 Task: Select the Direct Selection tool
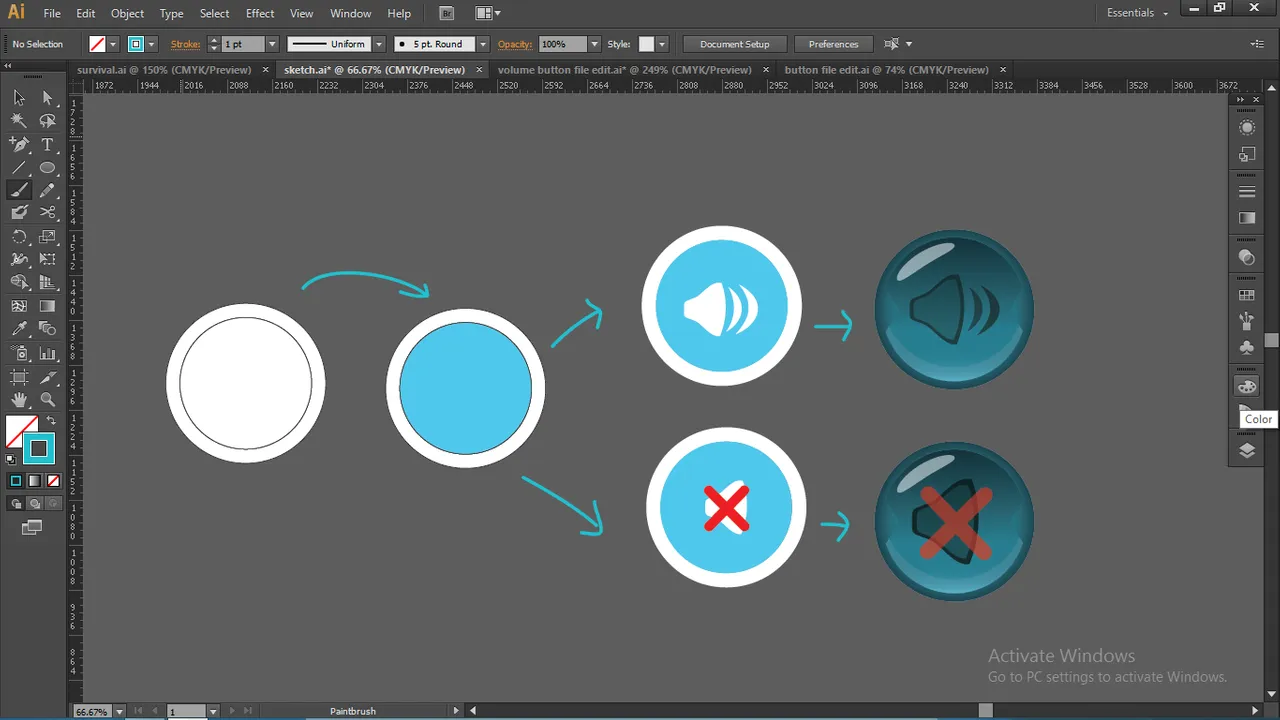pos(47,97)
